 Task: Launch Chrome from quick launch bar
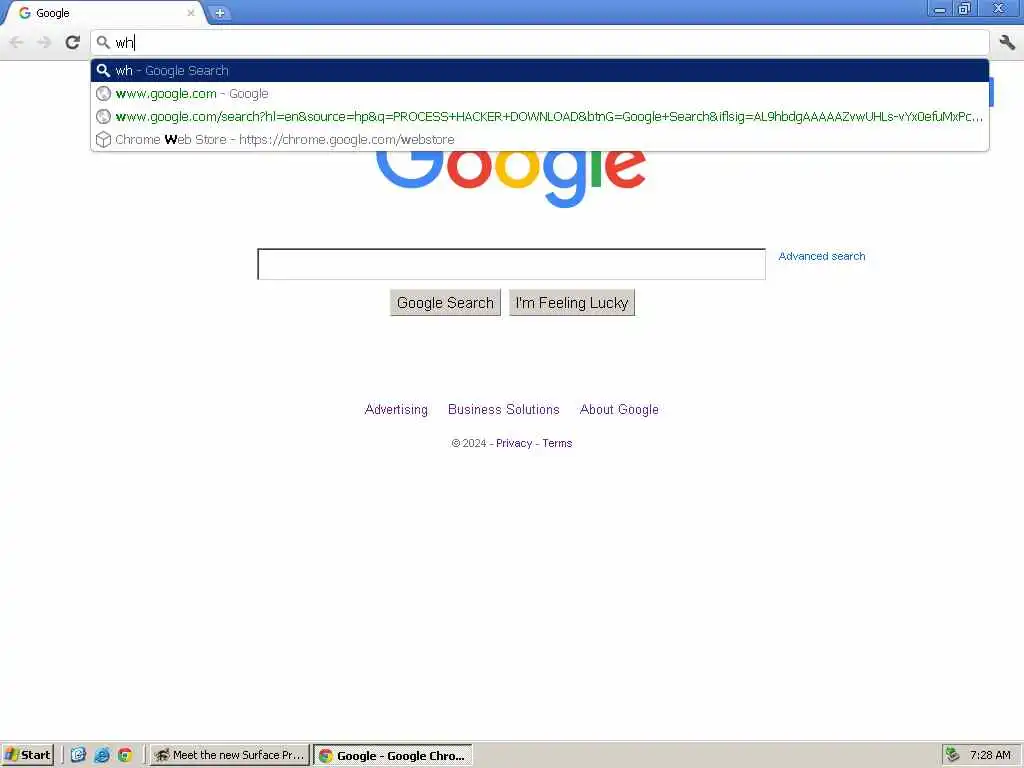(x=125, y=755)
